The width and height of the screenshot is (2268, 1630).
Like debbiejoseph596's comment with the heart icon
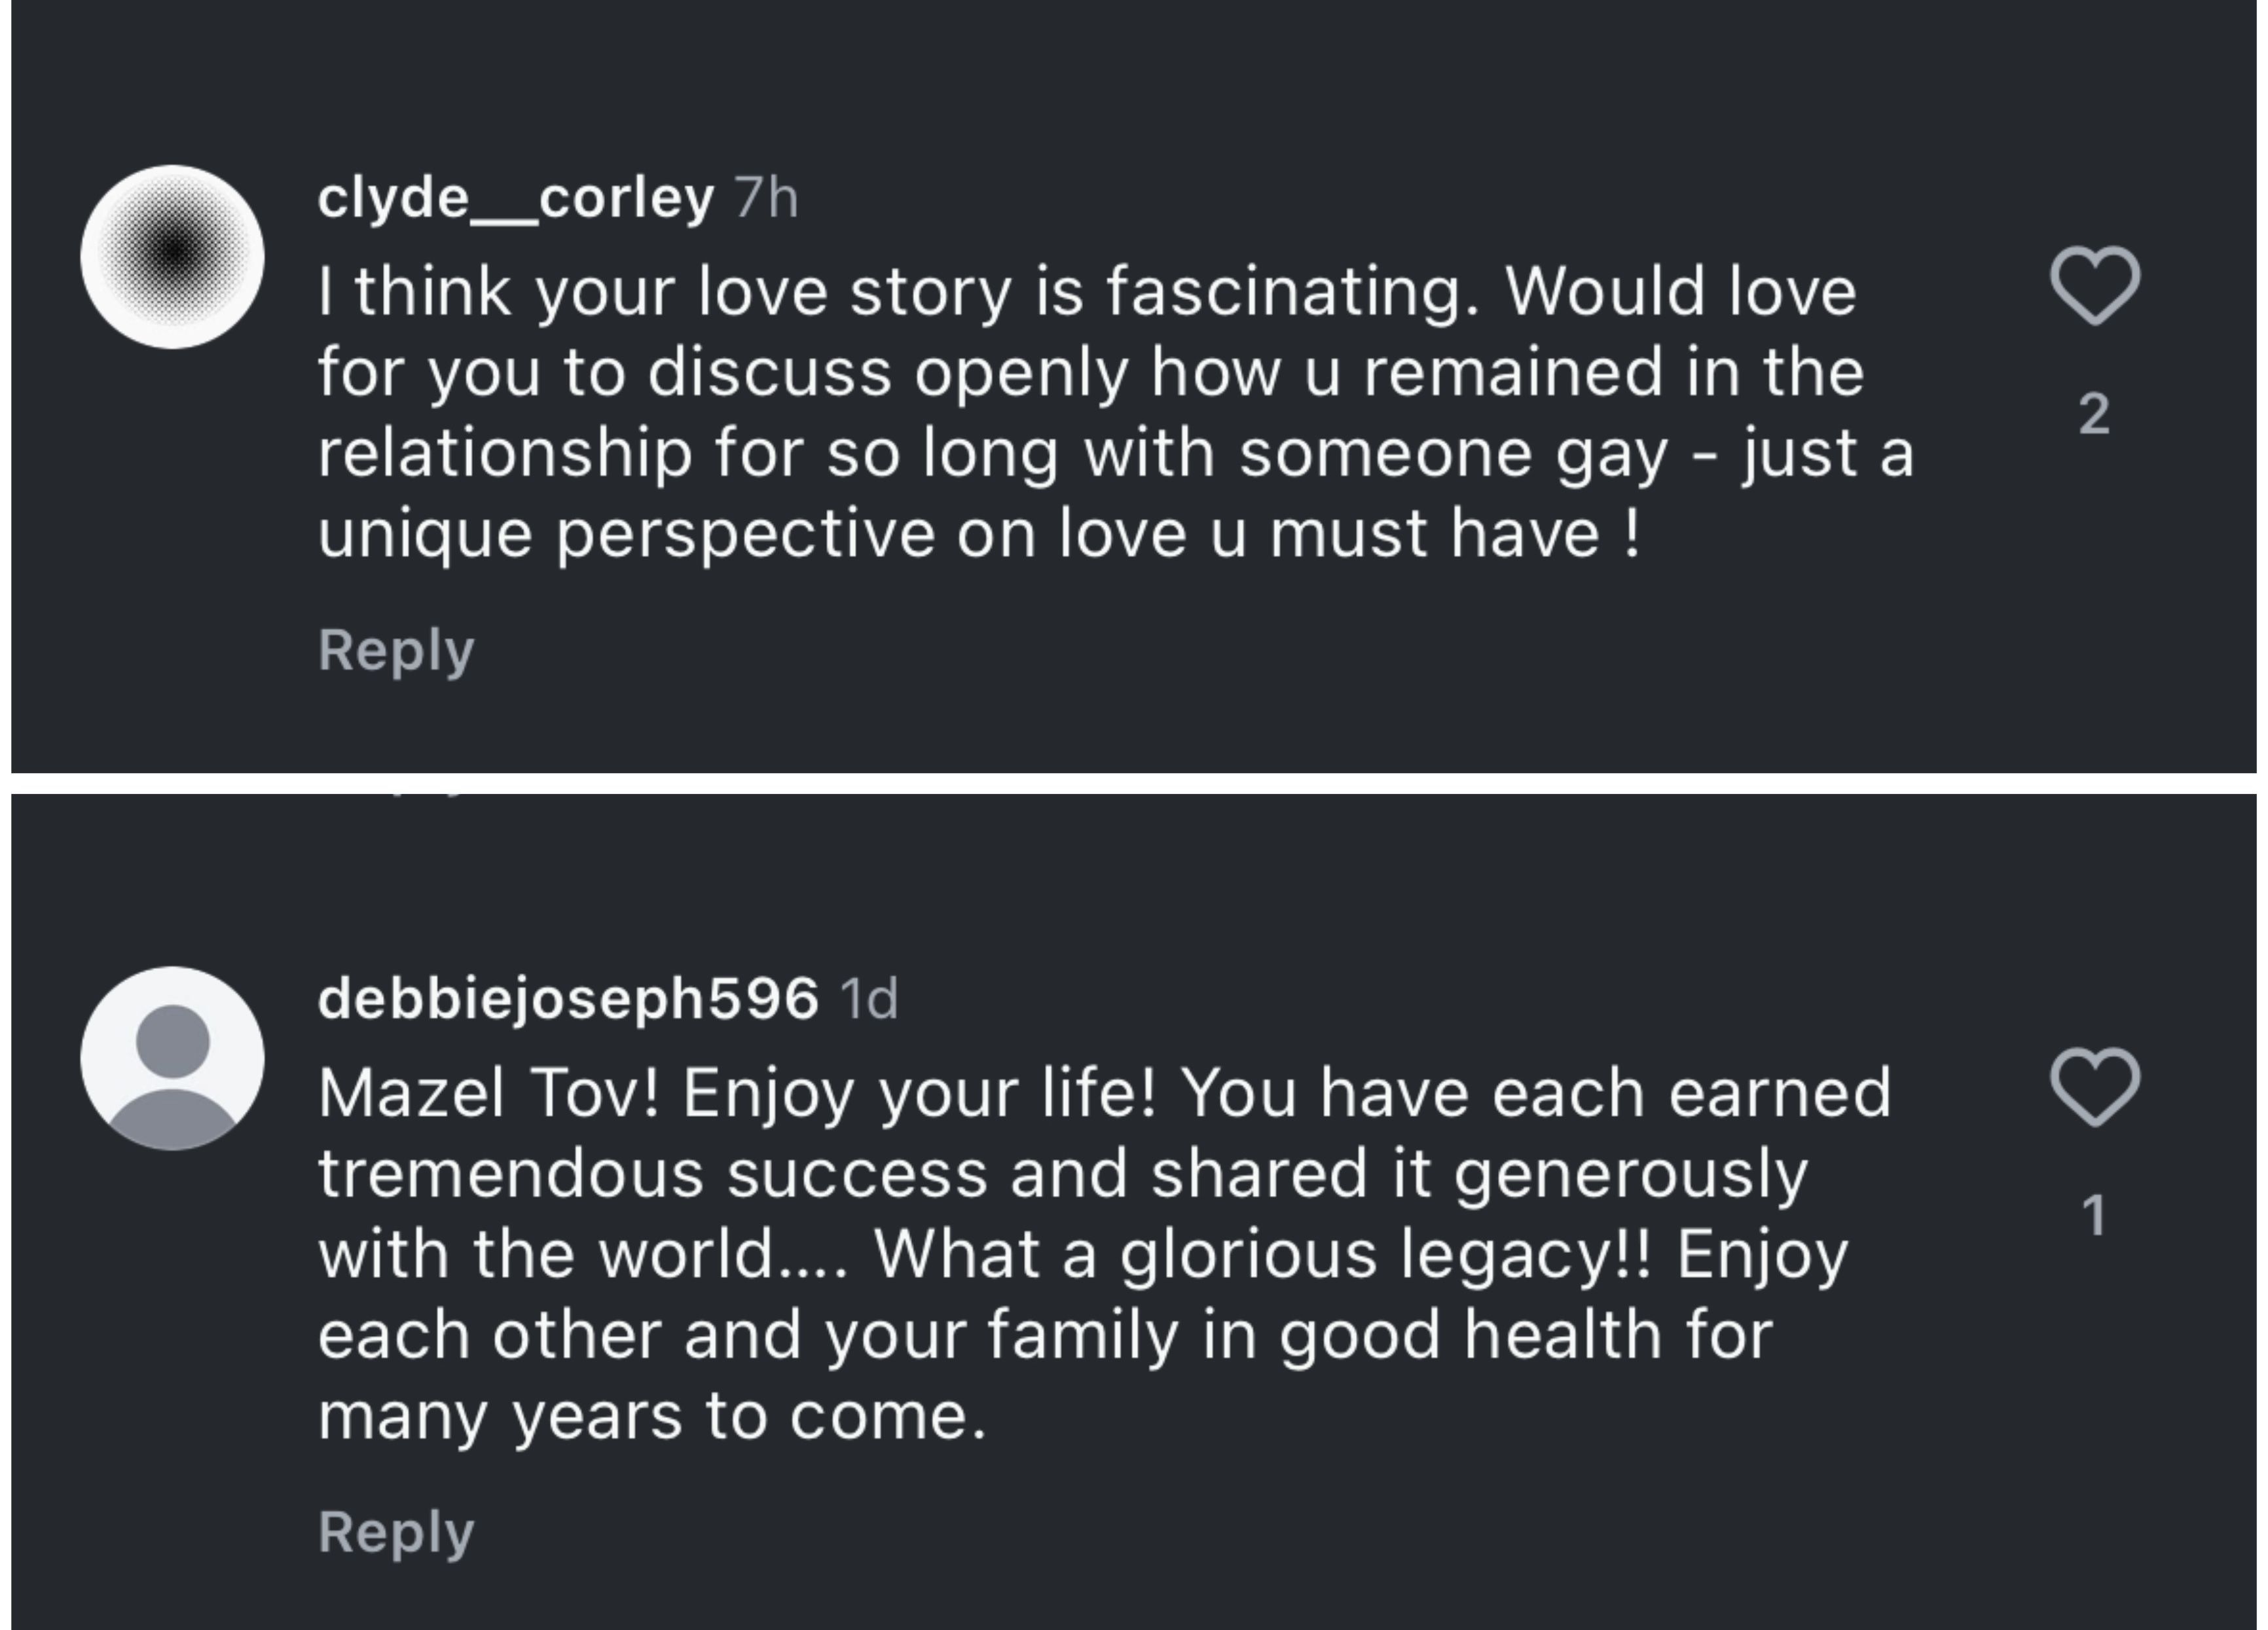[2094, 1087]
